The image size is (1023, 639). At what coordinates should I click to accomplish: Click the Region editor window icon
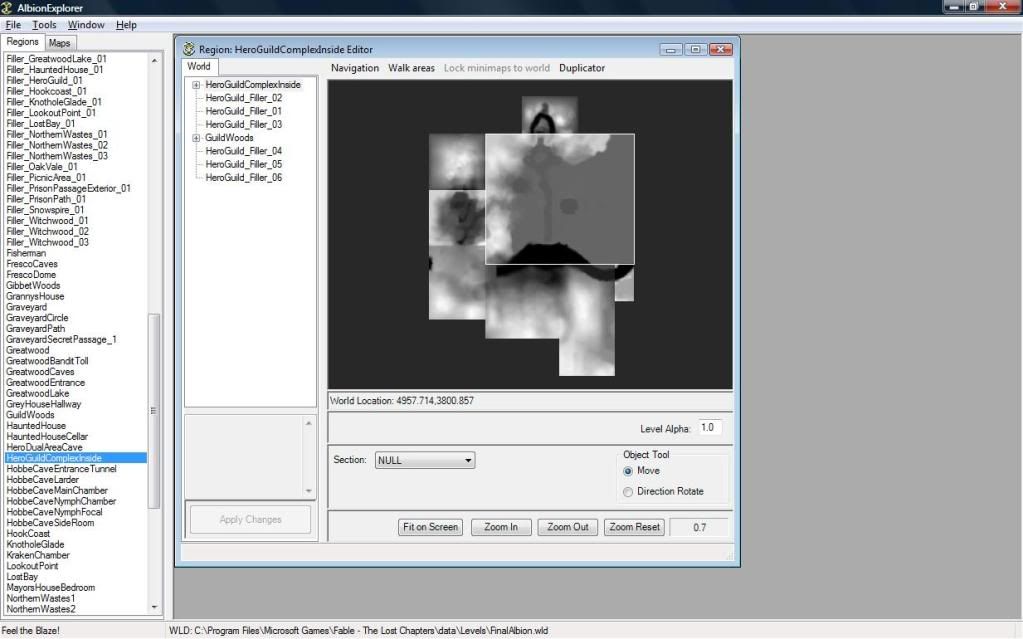pyautogui.click(x=189, y=49)
